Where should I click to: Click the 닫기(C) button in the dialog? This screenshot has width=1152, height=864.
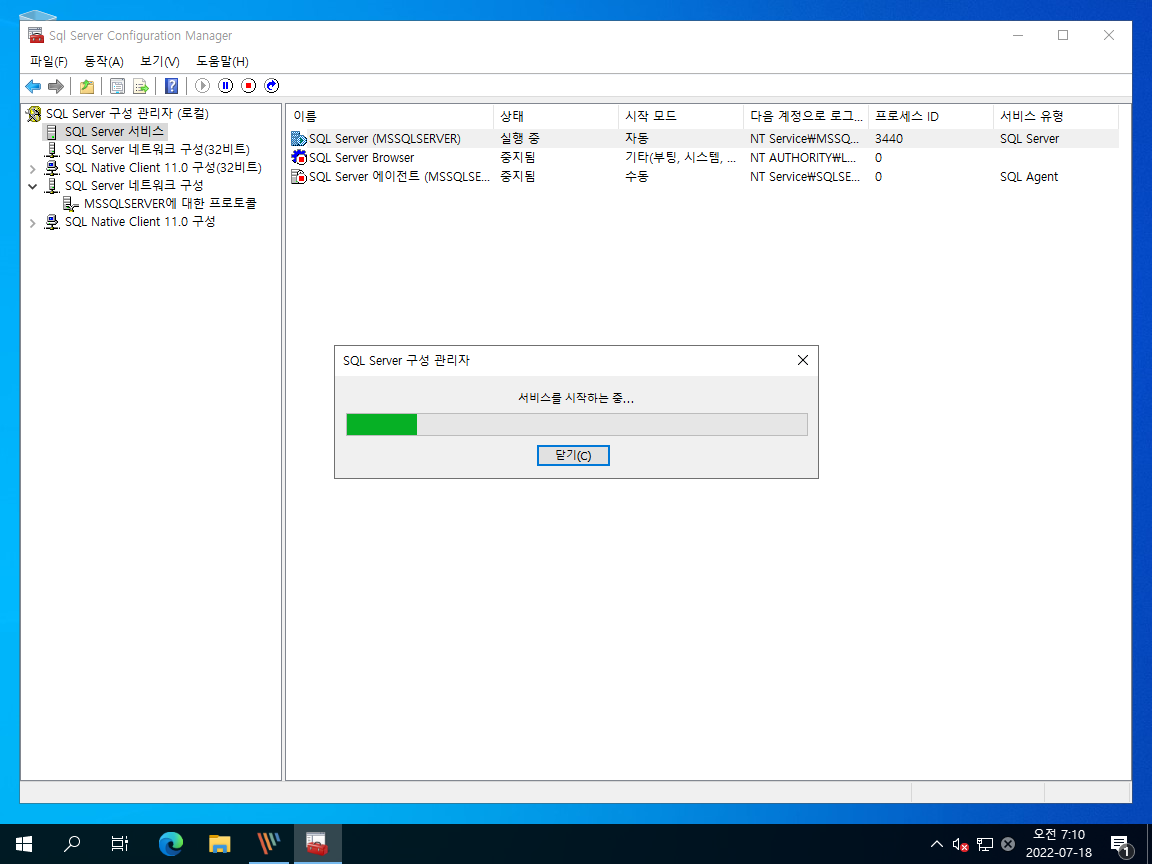(573, 456)
